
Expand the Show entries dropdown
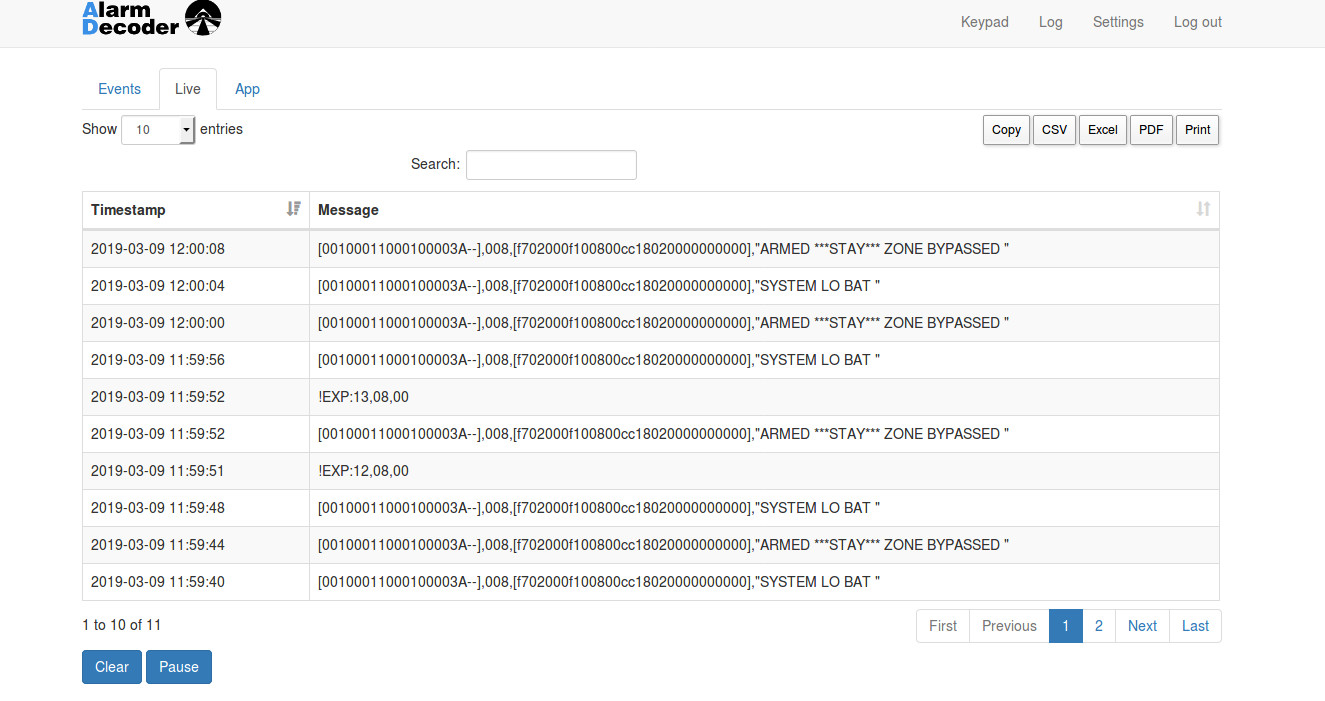tap(158, 130)
